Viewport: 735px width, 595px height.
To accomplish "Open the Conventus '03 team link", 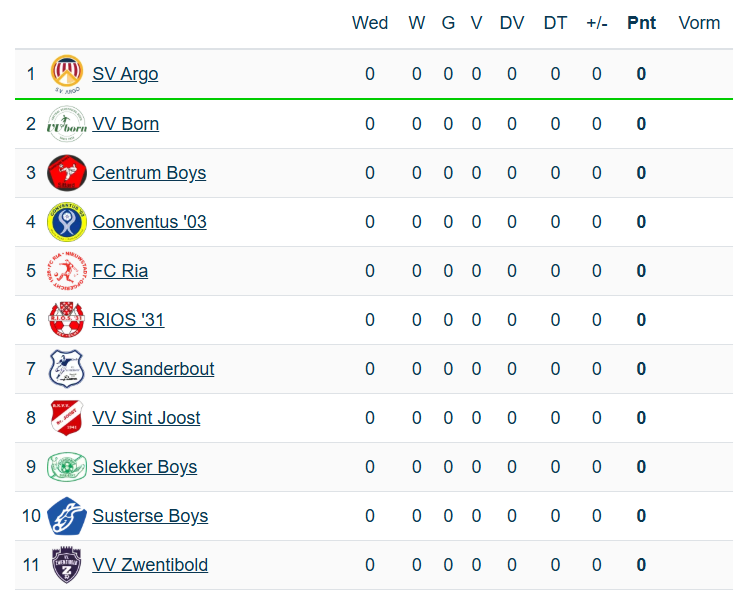I will point(149,222).
